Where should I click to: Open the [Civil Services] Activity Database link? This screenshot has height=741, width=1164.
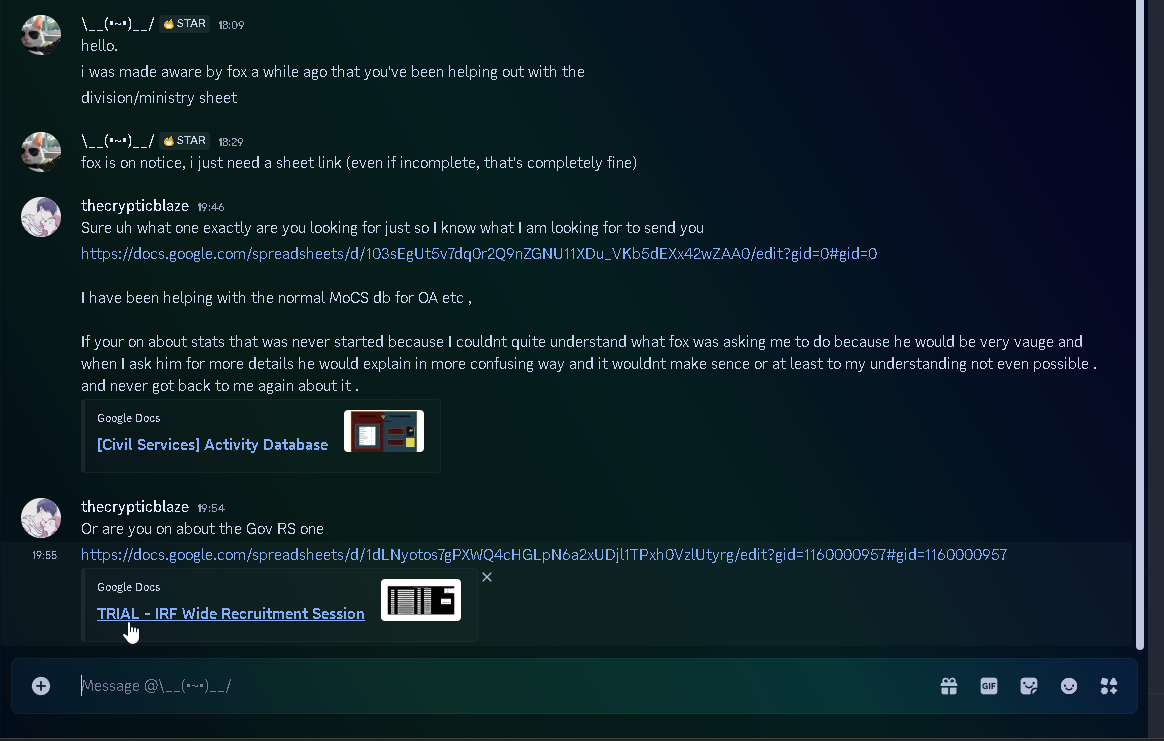coord(212,445)
